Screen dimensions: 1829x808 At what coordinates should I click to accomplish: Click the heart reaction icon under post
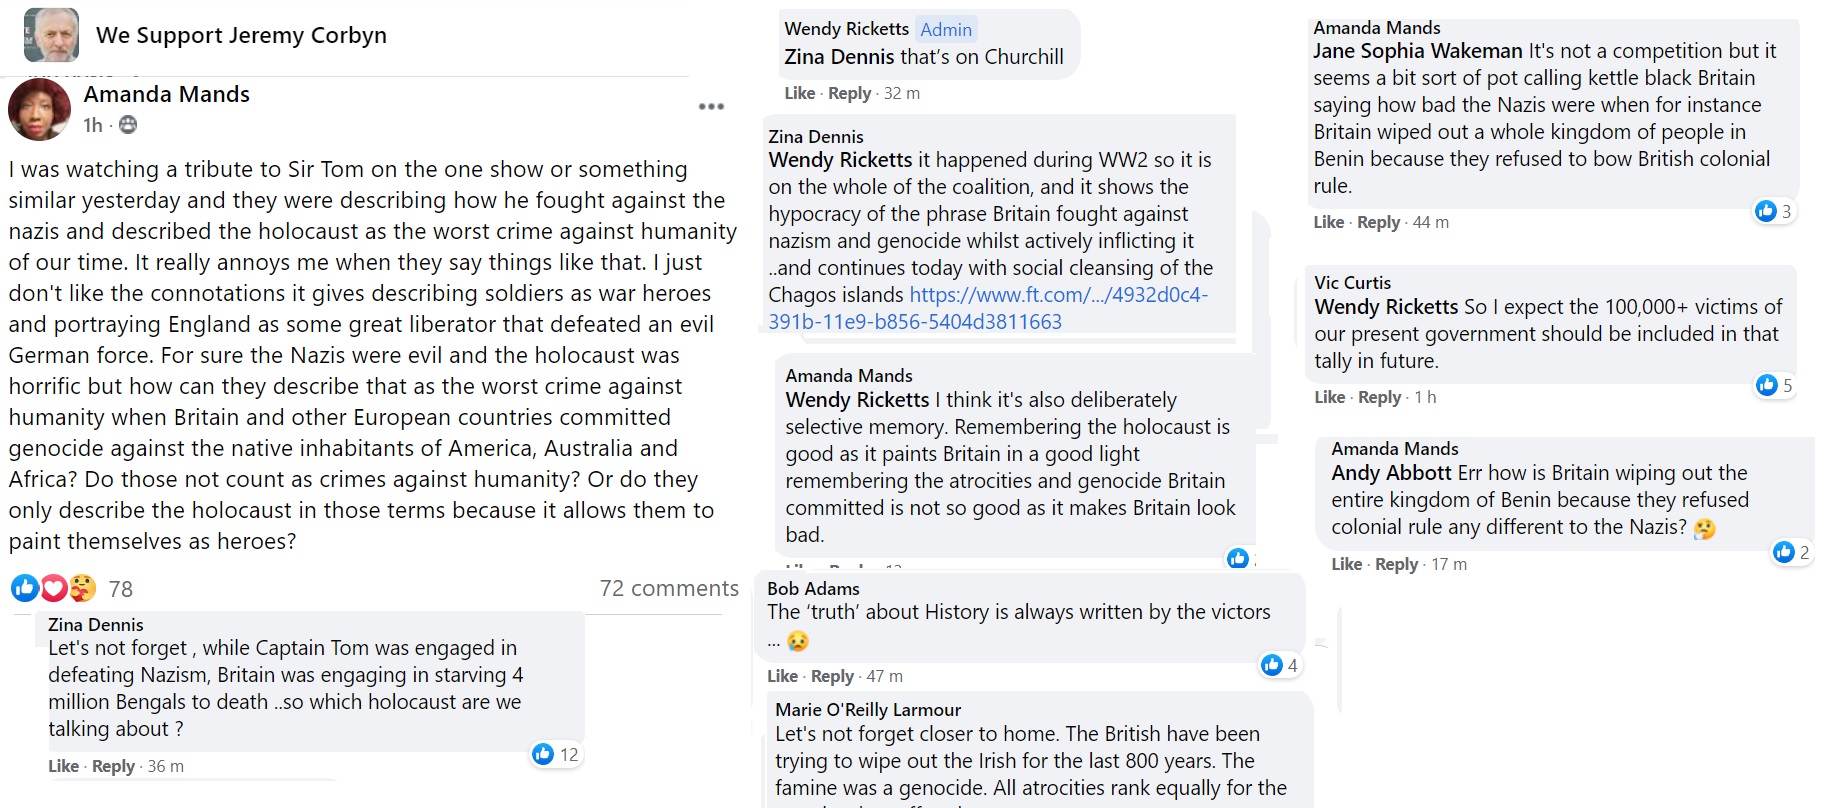(x=54, y=588)
